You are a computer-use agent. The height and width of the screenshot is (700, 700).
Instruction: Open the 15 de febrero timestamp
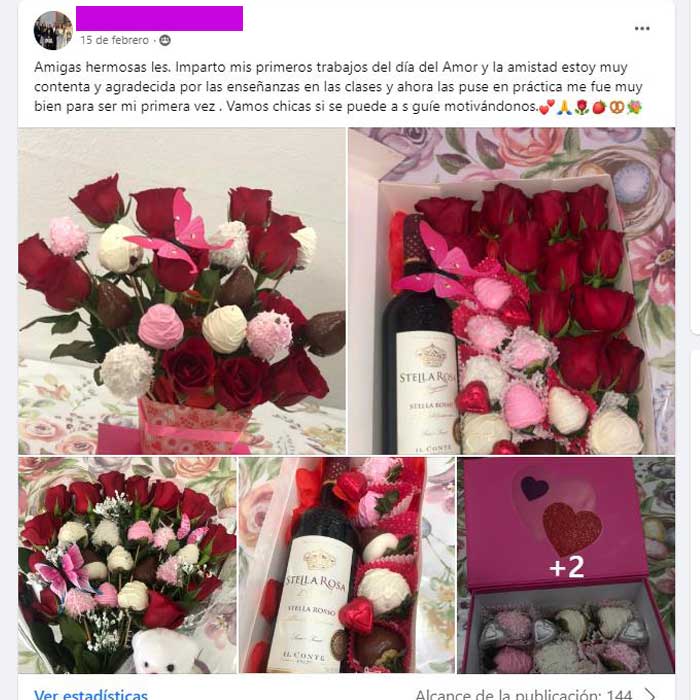click(x=114, y=40)
